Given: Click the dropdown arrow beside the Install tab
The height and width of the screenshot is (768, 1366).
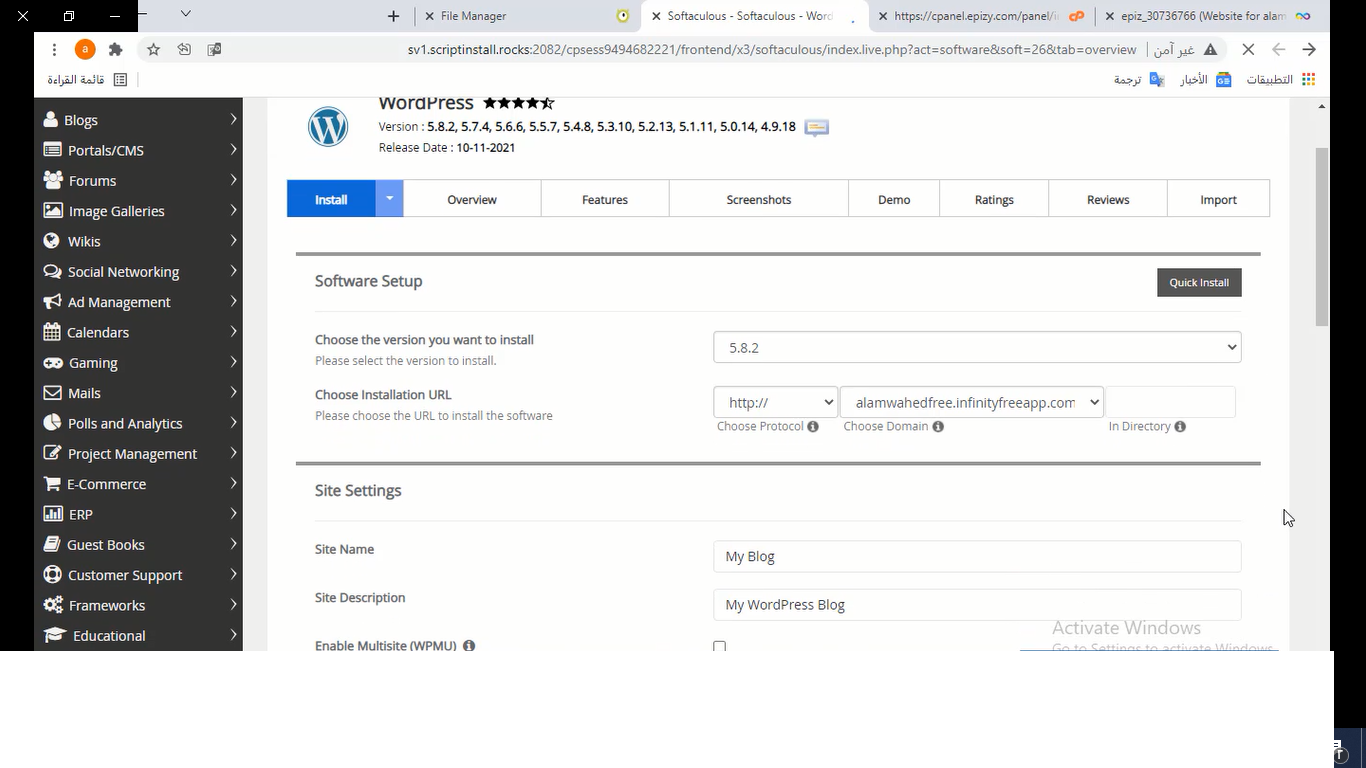Looking at the screenshot, I should [389, 198].
